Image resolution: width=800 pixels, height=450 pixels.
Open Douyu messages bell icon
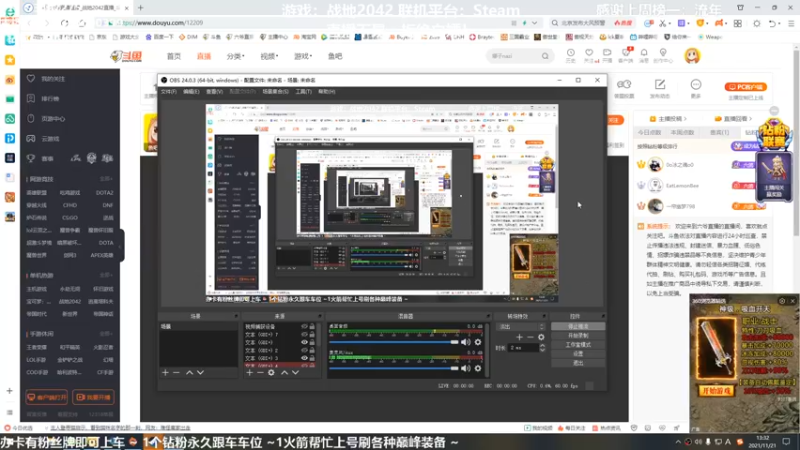[644, 53]
